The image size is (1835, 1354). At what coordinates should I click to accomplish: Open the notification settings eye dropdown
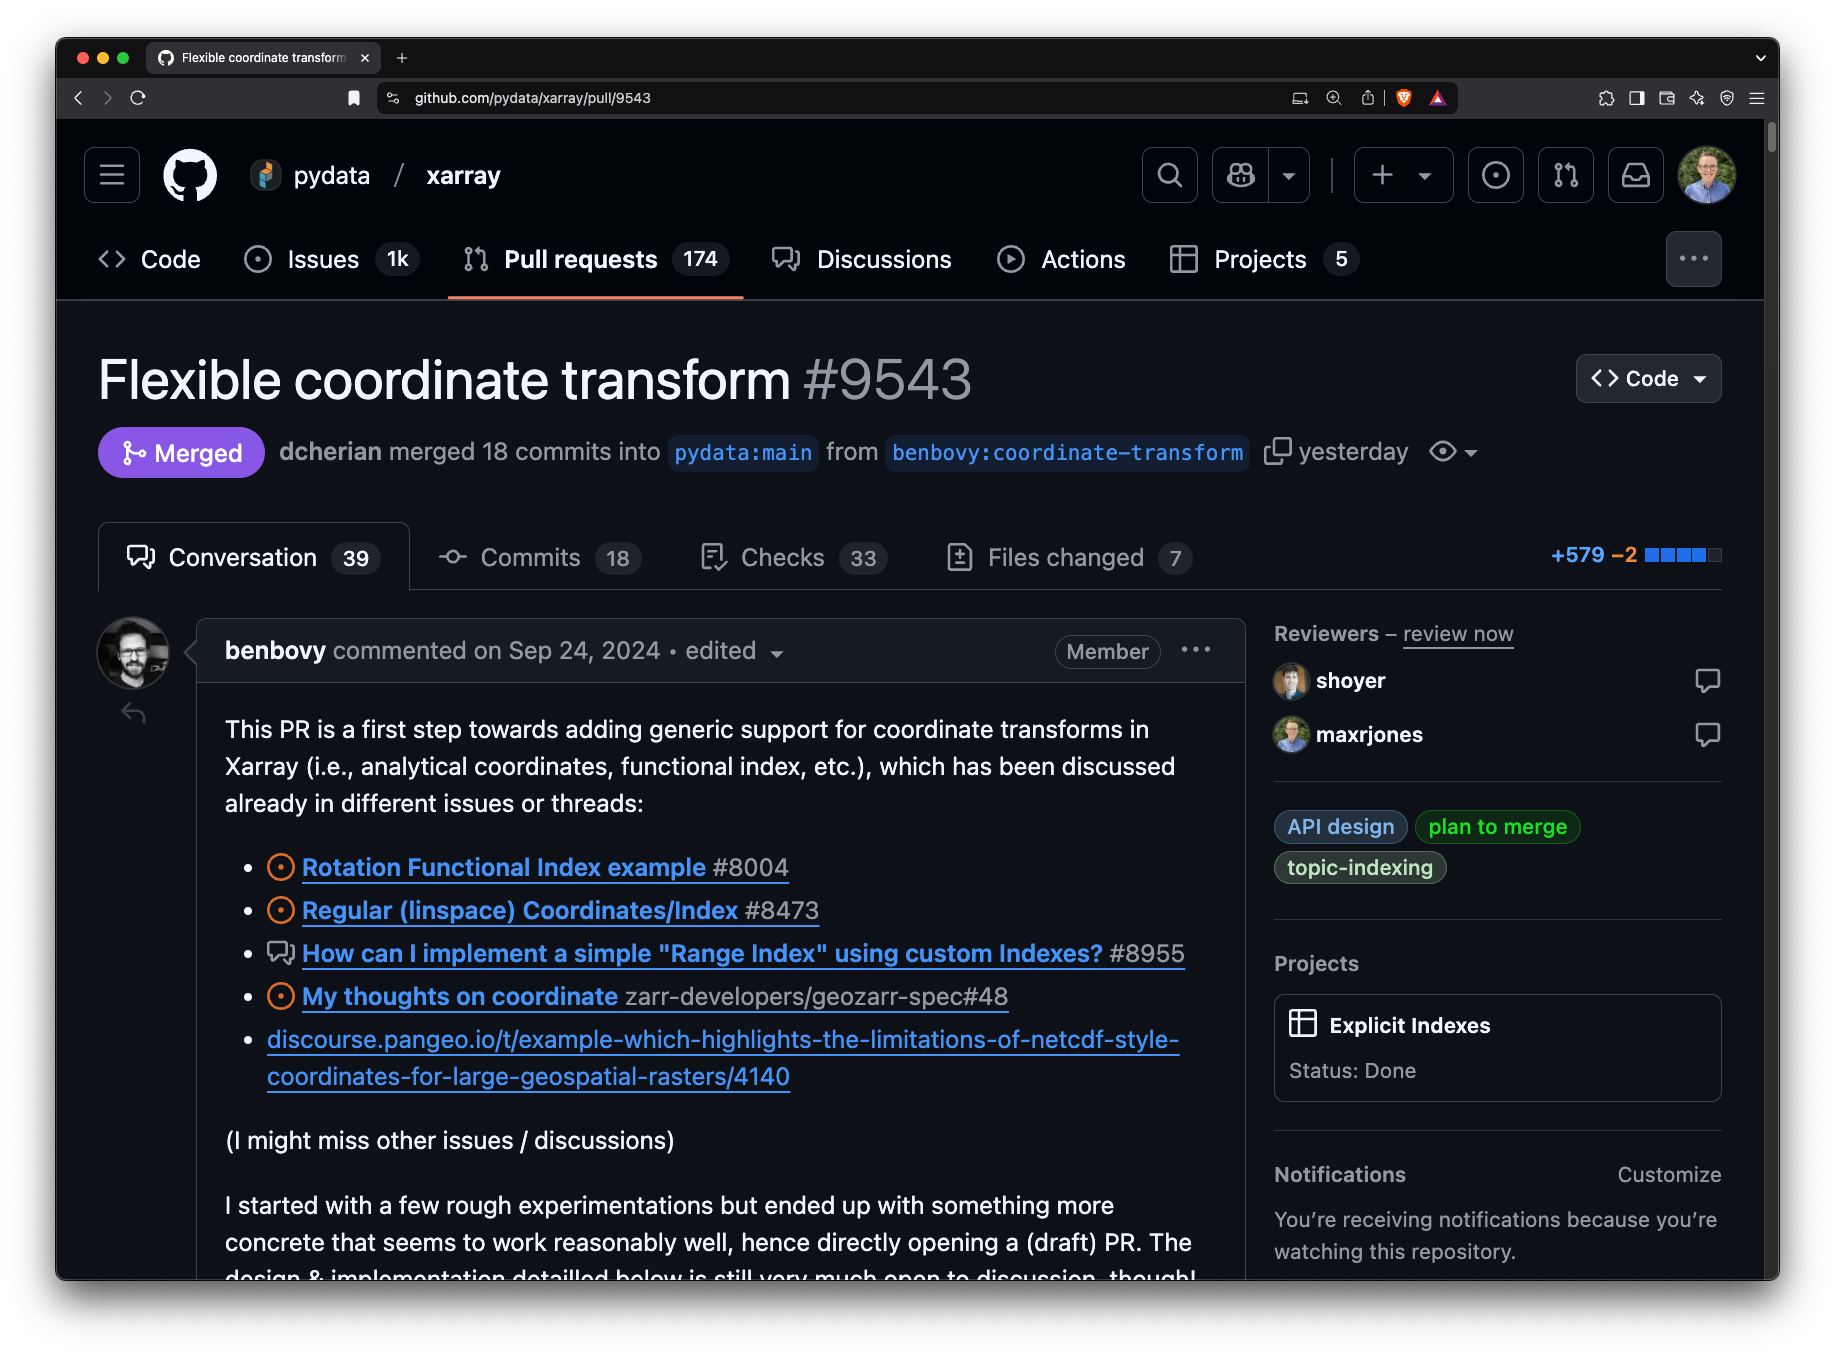point(1453,452)
